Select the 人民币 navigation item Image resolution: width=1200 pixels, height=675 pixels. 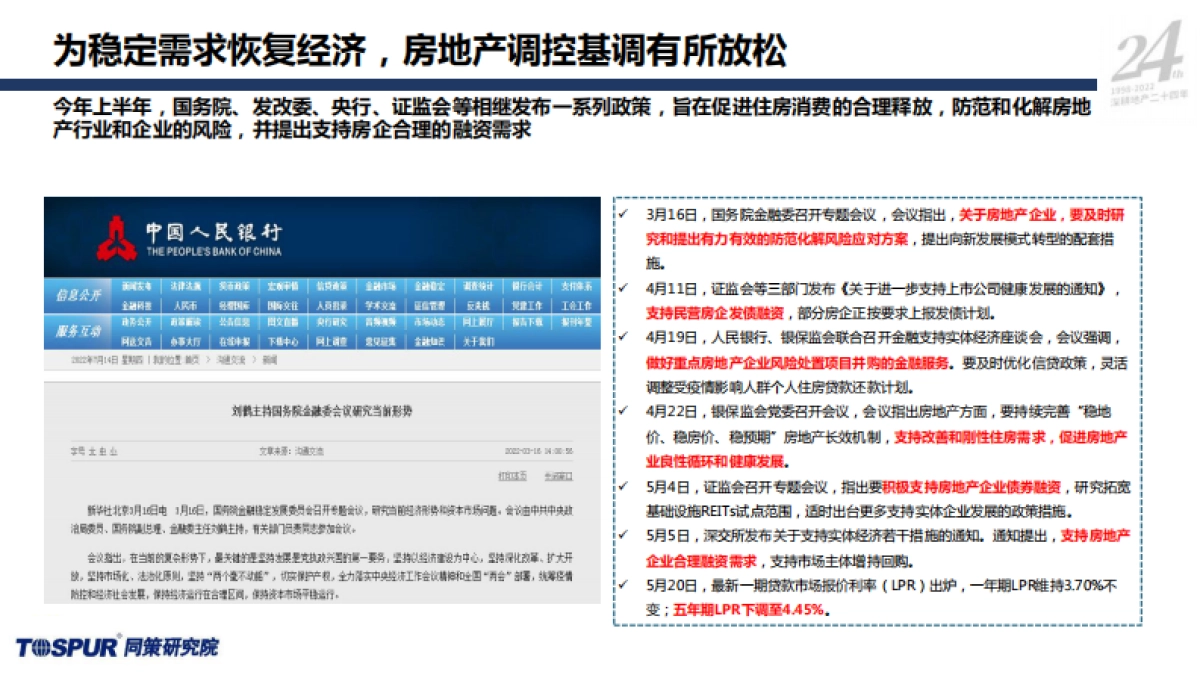click(187, 307)
